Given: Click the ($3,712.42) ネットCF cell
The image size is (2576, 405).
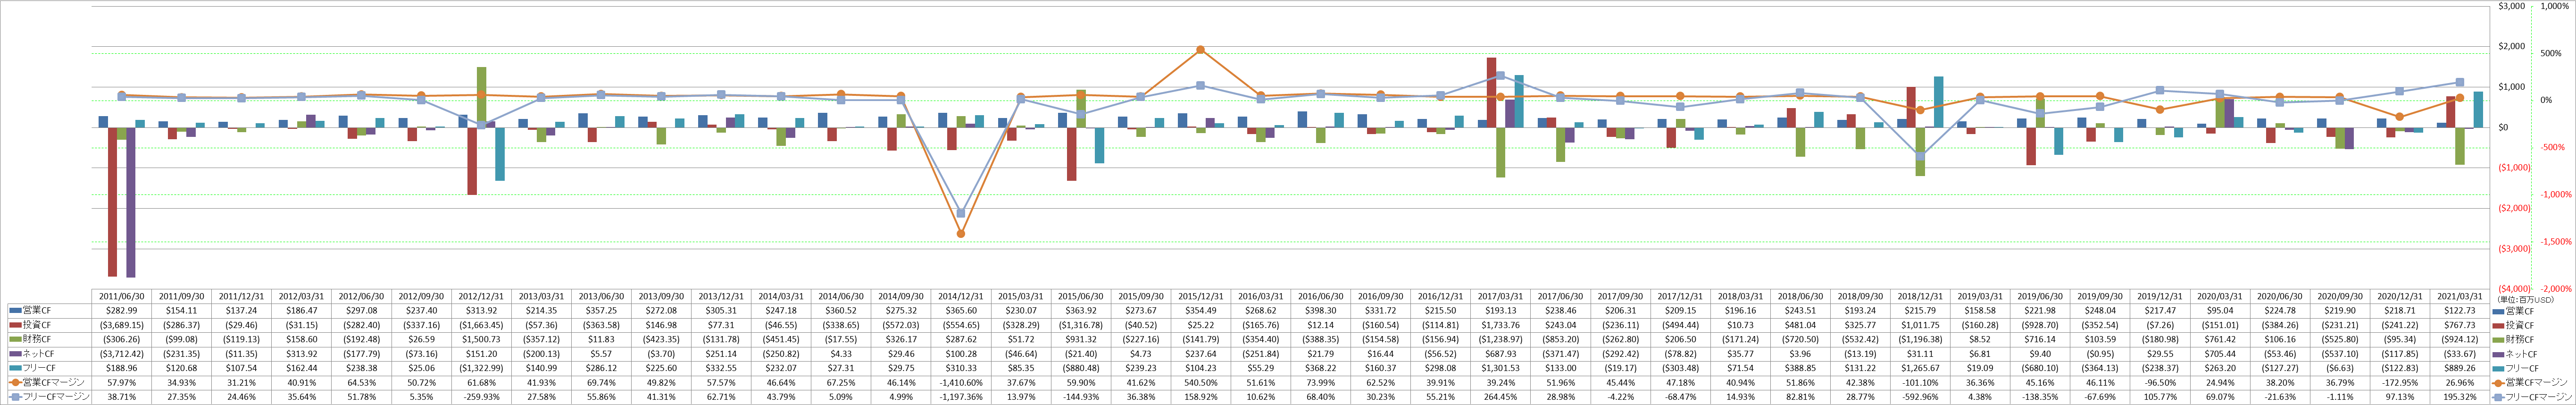Looking at the screenshot, I should click(x=122, y=354).
